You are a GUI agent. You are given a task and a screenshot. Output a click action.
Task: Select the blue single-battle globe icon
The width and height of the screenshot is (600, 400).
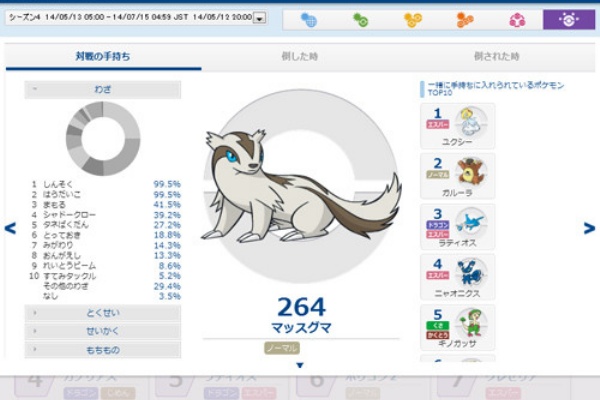(309, 20)
